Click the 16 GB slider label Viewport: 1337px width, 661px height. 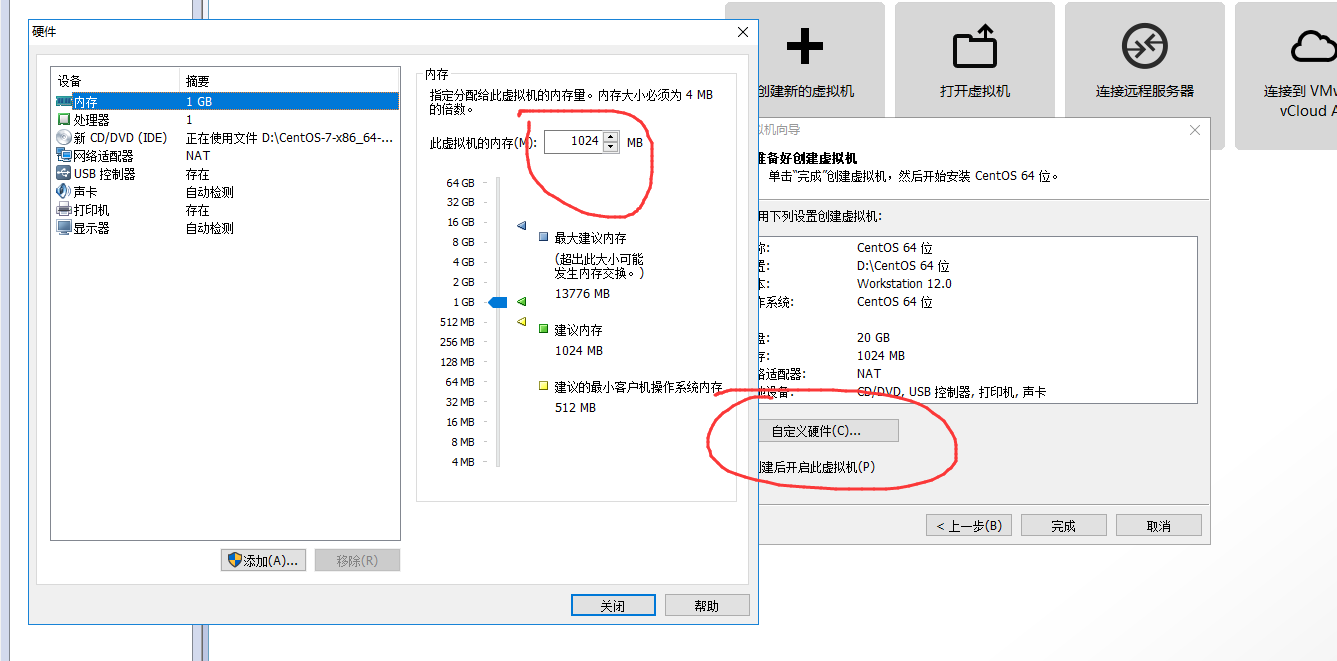(x=460, y=222)
